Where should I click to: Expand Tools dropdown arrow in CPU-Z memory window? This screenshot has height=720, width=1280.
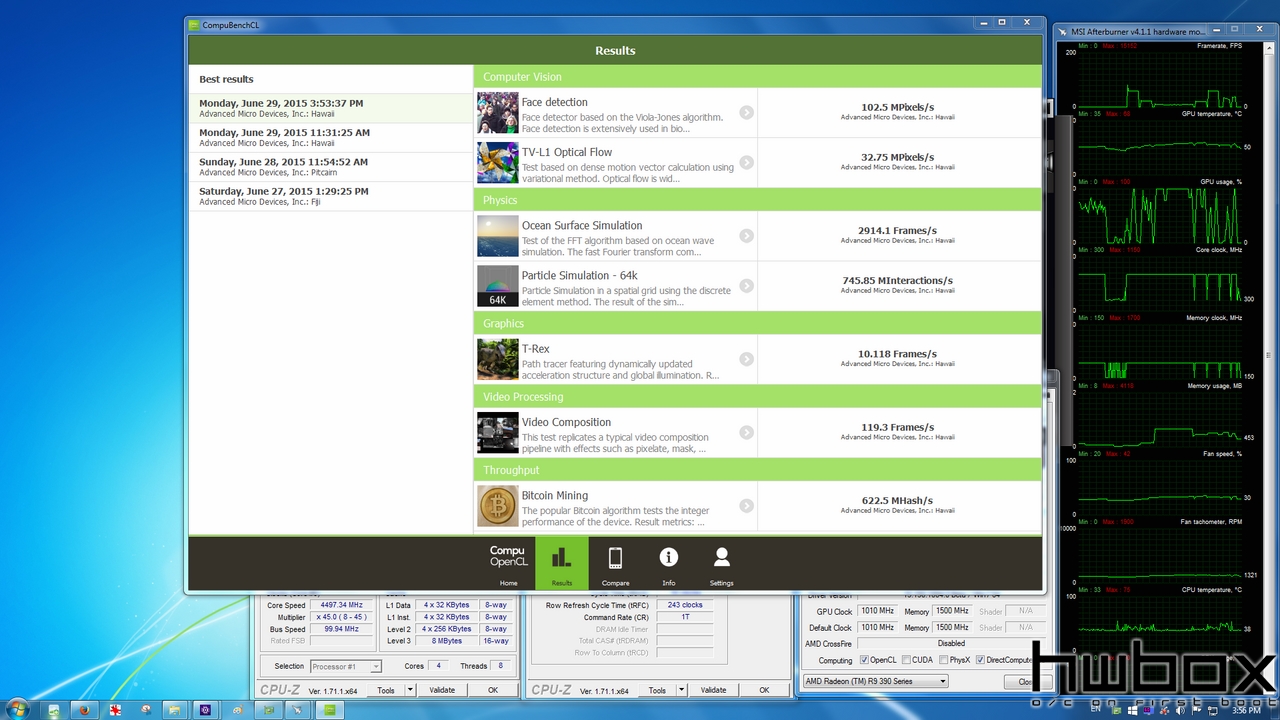pos(681,690)
